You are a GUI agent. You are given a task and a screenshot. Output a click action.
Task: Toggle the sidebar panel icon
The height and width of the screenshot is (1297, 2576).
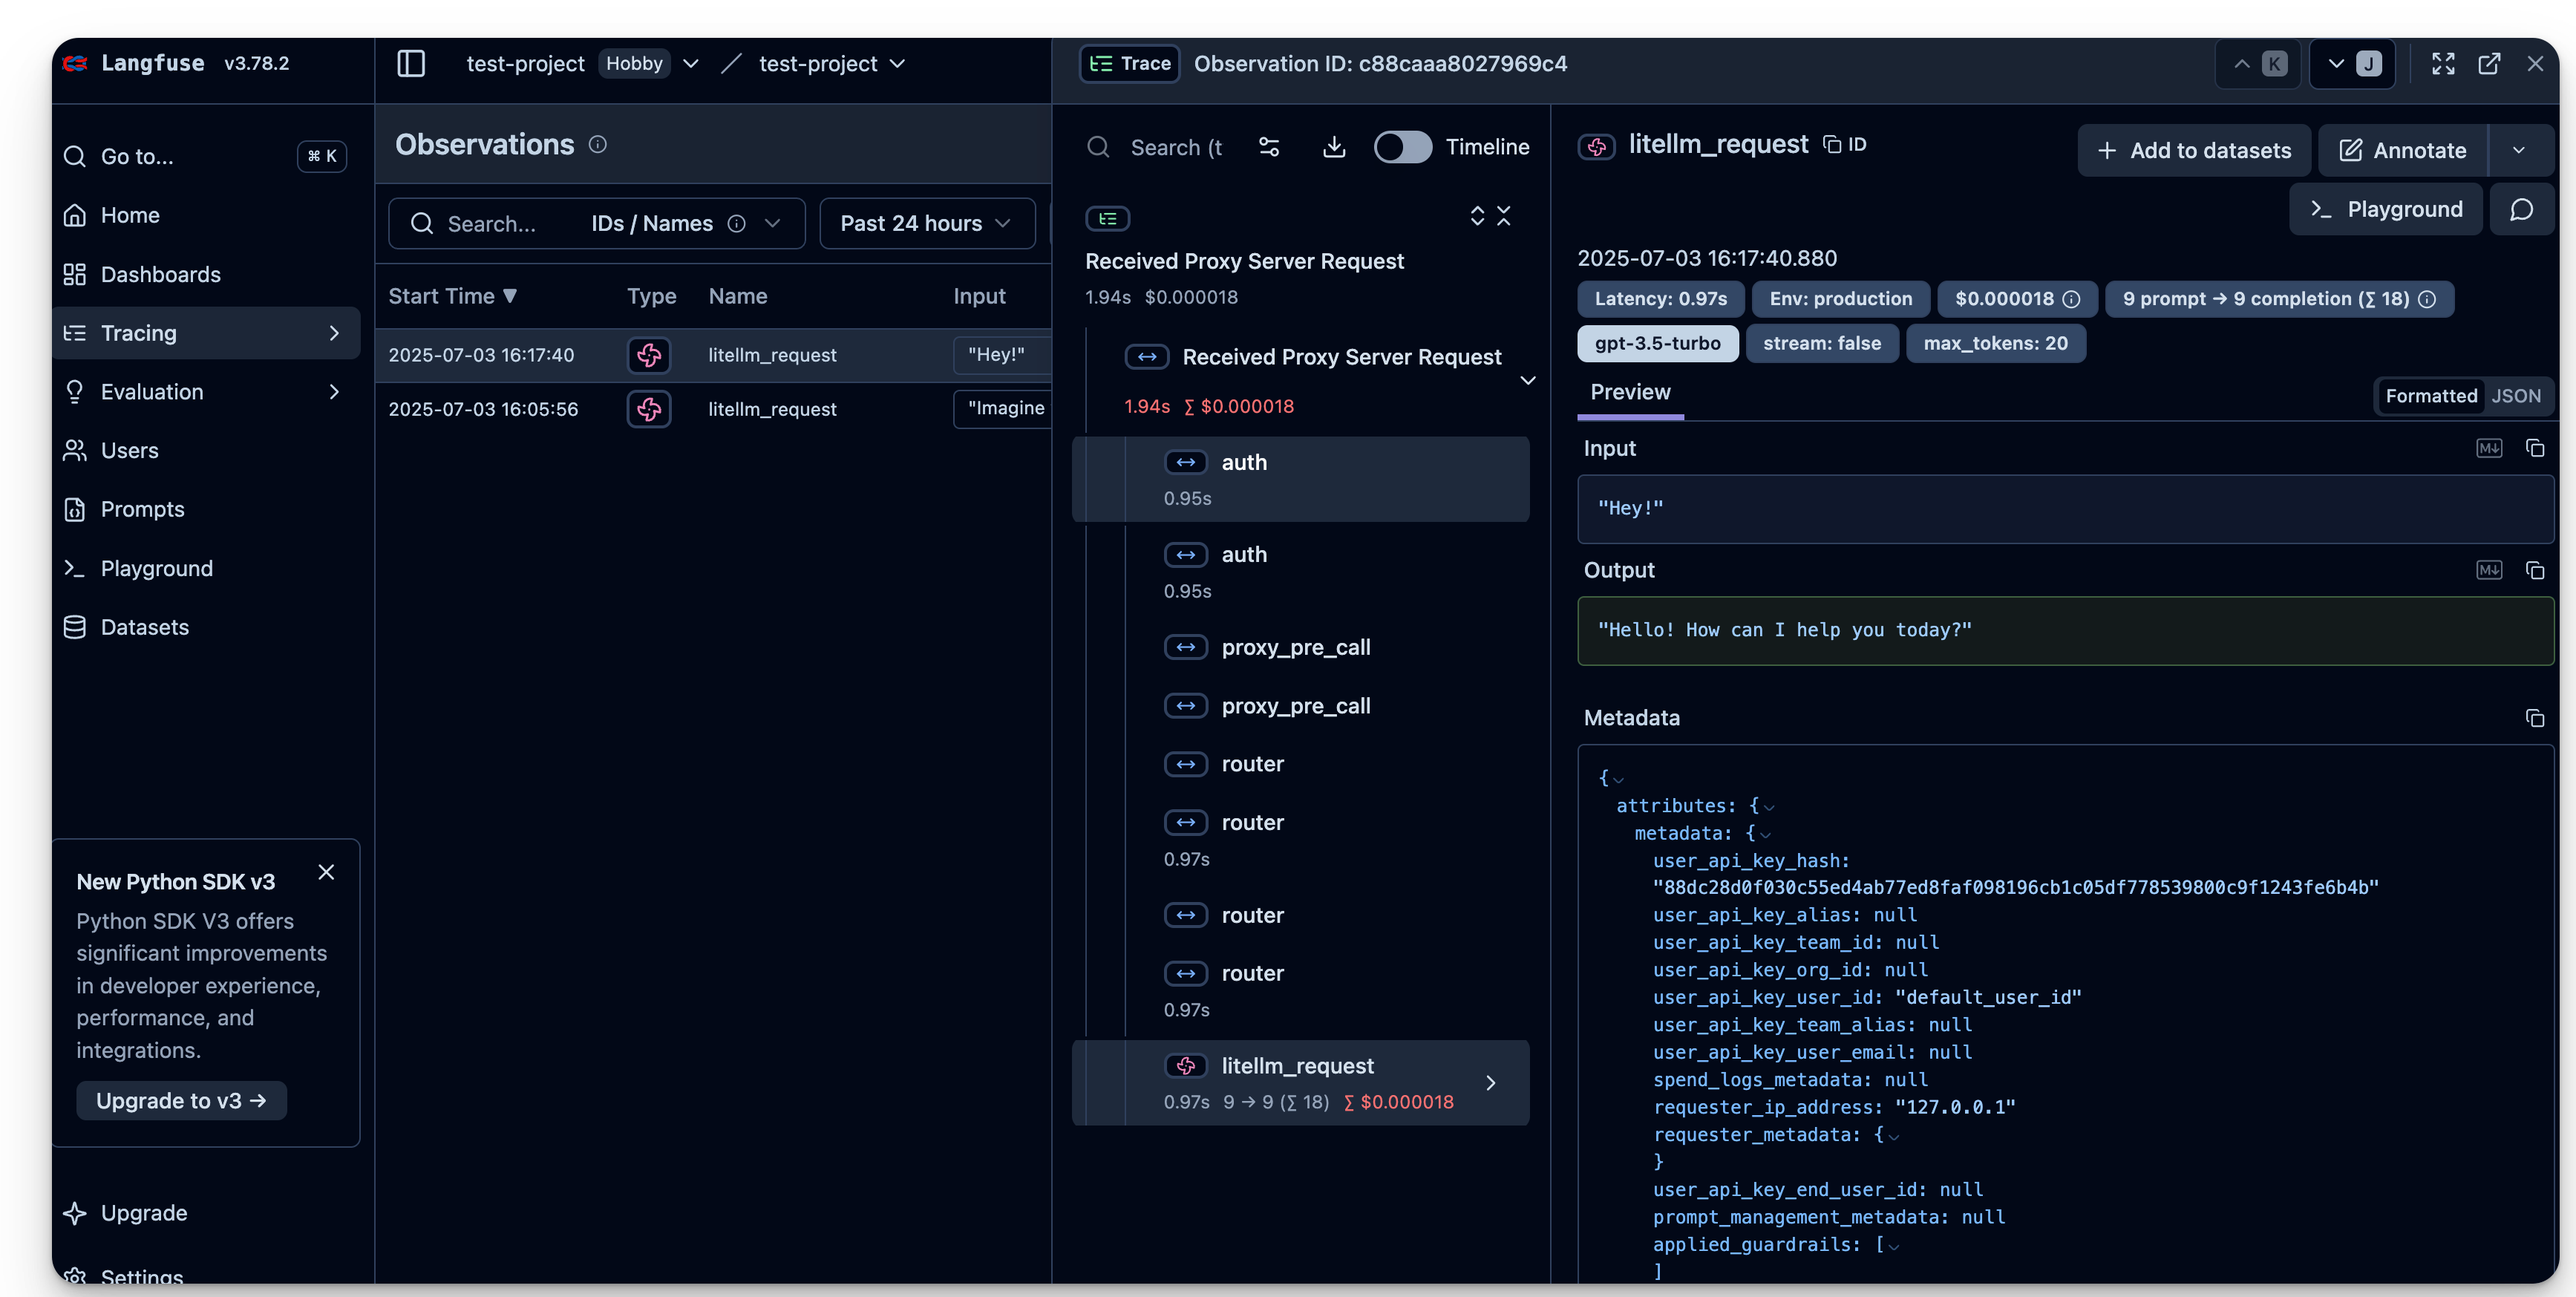tap(411, 64)
